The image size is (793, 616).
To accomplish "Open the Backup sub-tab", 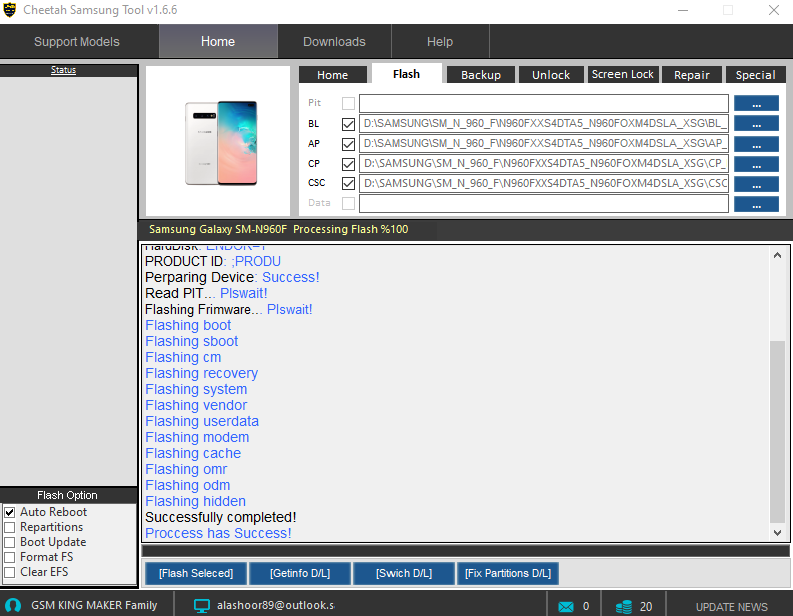I will pyautogui.click(x=481, y=75).
